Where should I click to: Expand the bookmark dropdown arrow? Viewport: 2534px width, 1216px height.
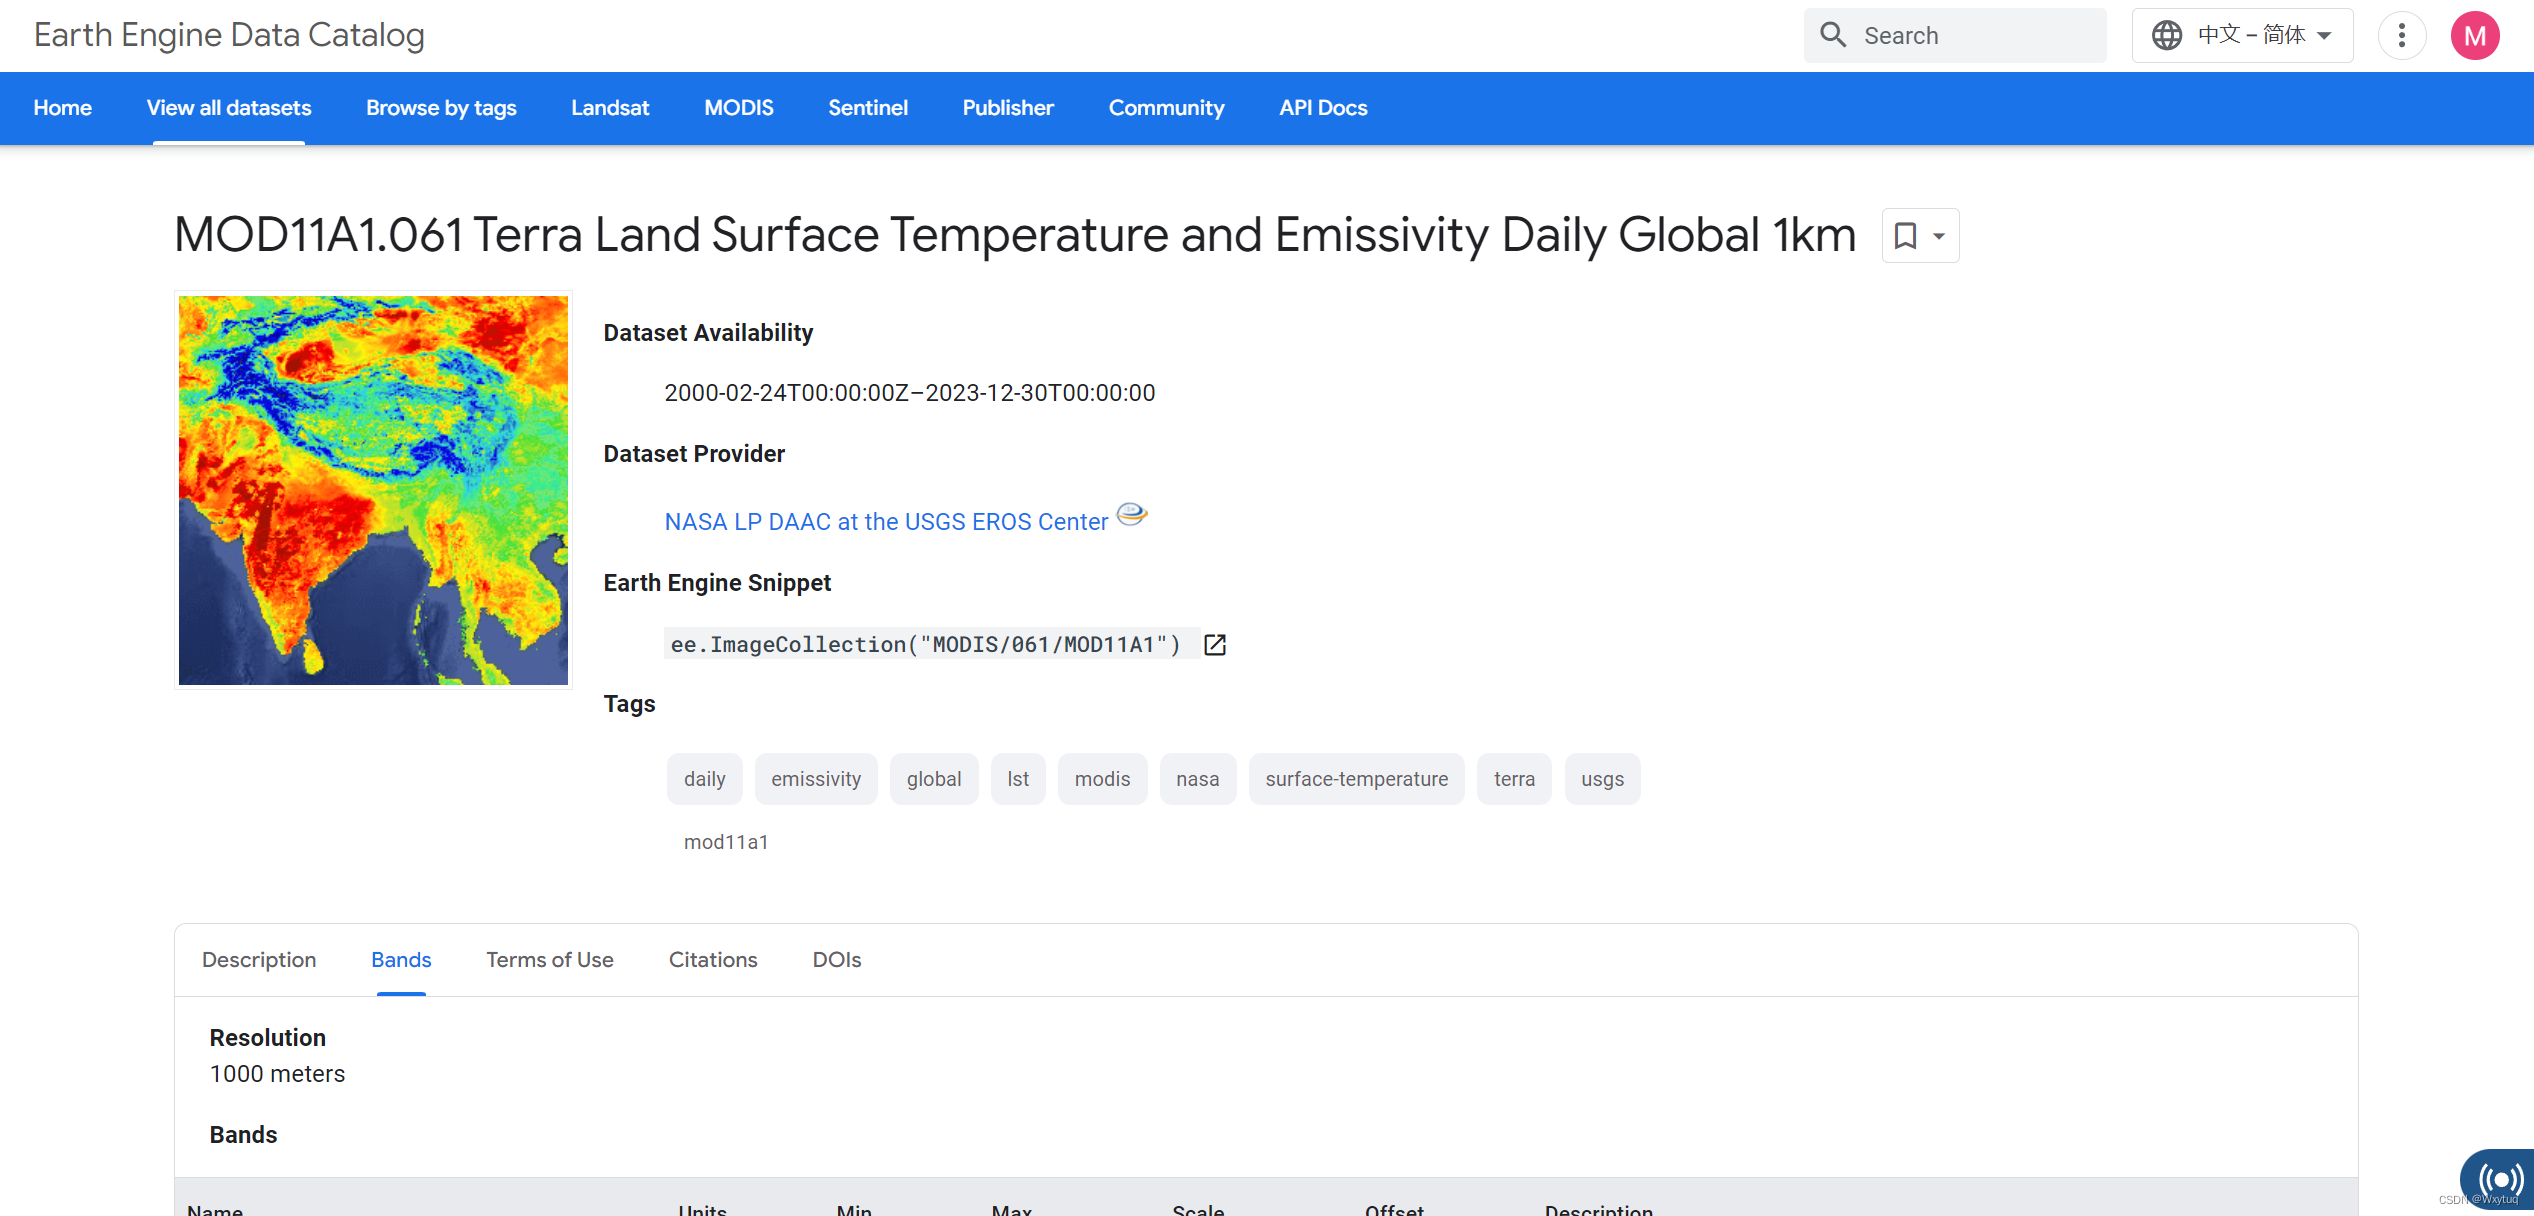point(1939,237)
